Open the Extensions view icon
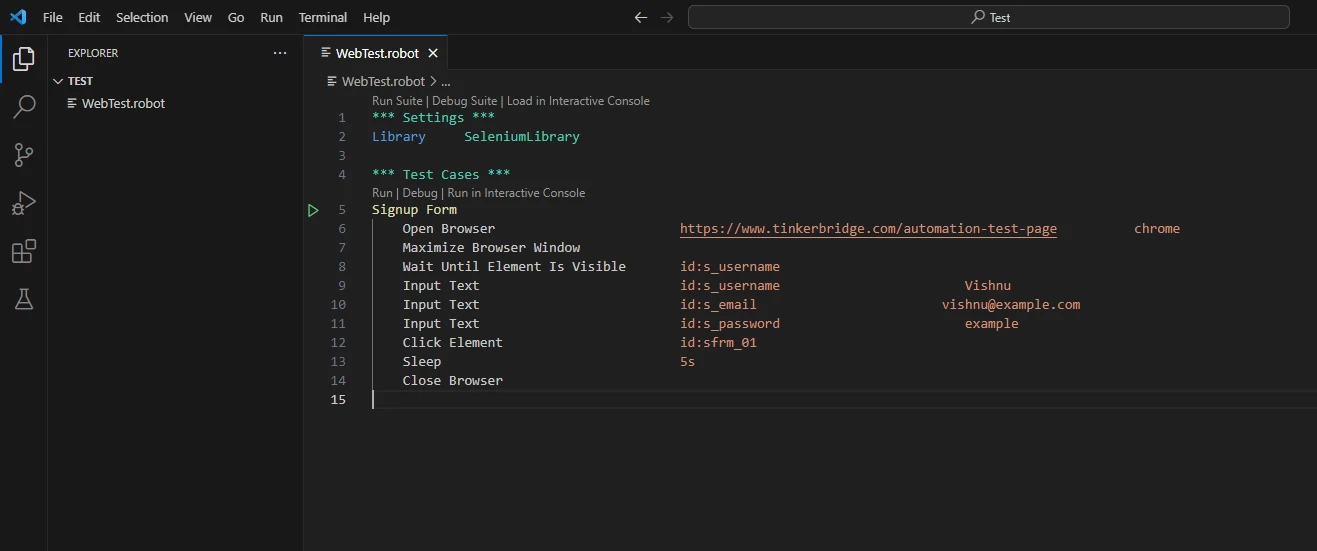Screen dimensions: 1317x551 [x=24, y=251]
